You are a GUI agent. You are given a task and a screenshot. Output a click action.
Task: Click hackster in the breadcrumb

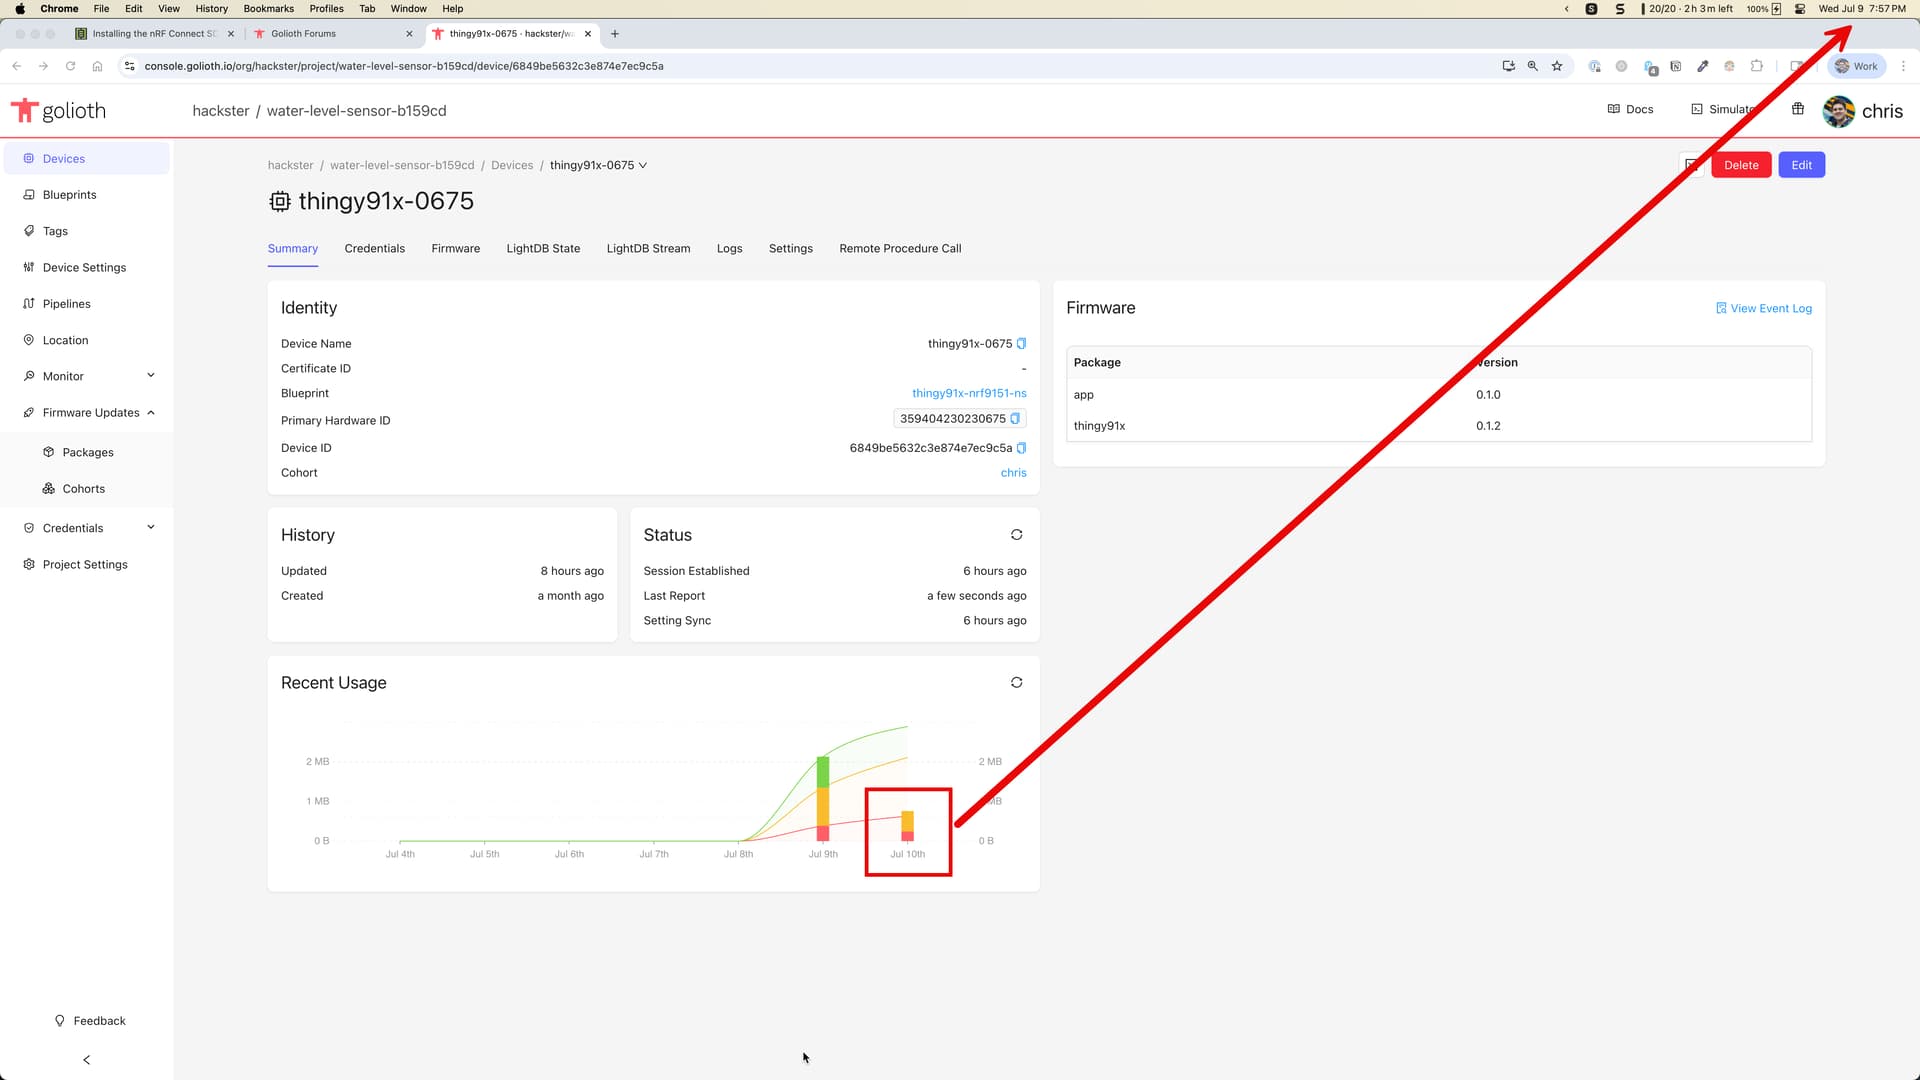click(x=290, y=166)
